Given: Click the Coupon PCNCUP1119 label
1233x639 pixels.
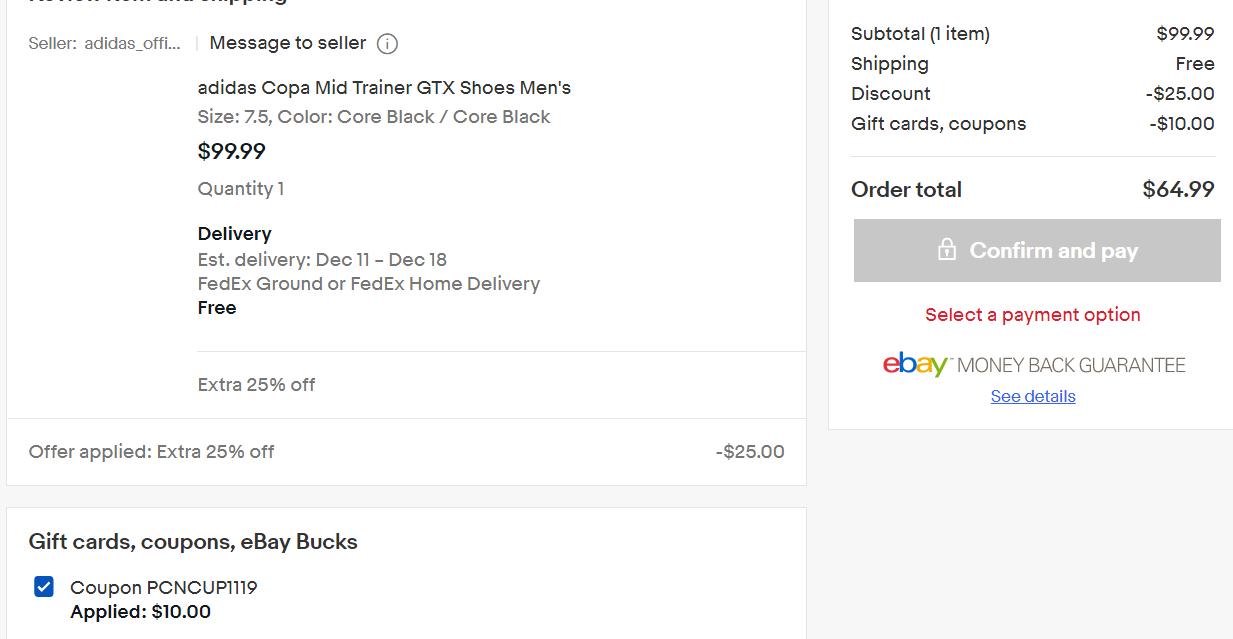Looking at the screenshot, I should [164, 588].
